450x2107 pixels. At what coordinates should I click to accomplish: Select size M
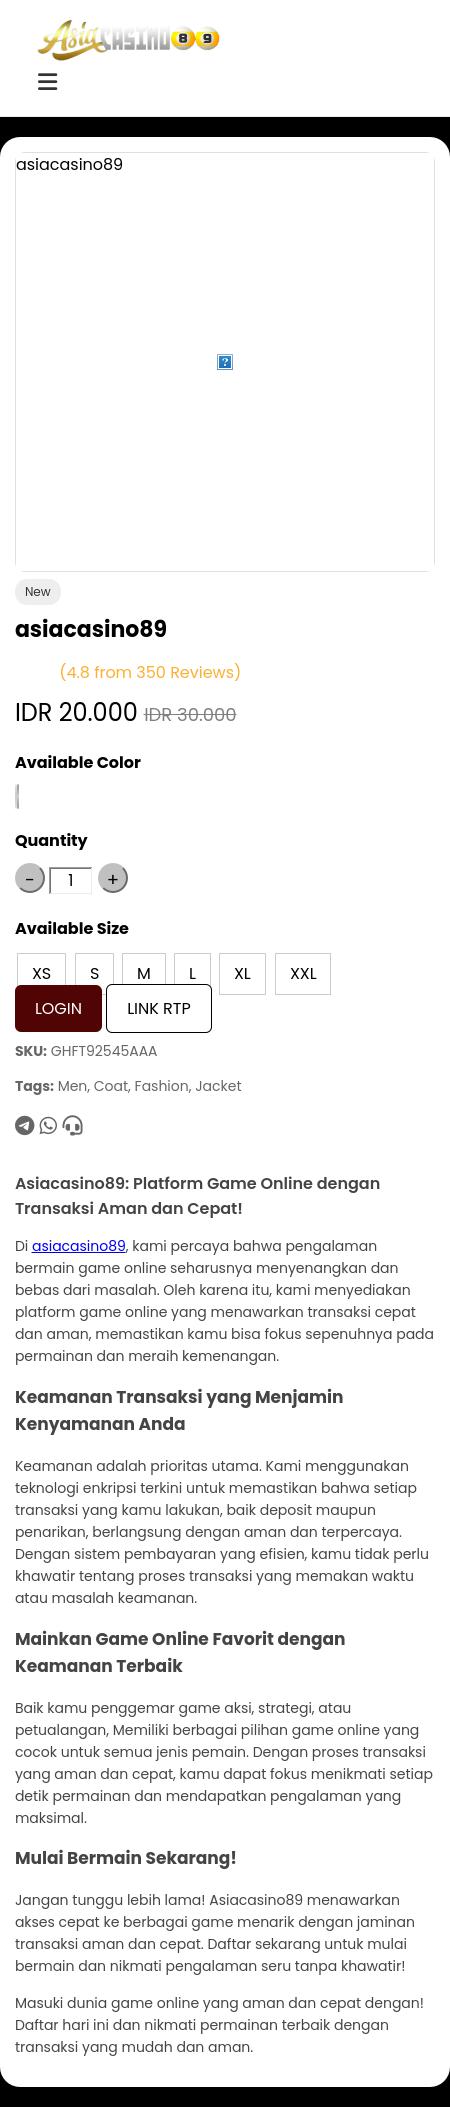click(x=144, y=973)
